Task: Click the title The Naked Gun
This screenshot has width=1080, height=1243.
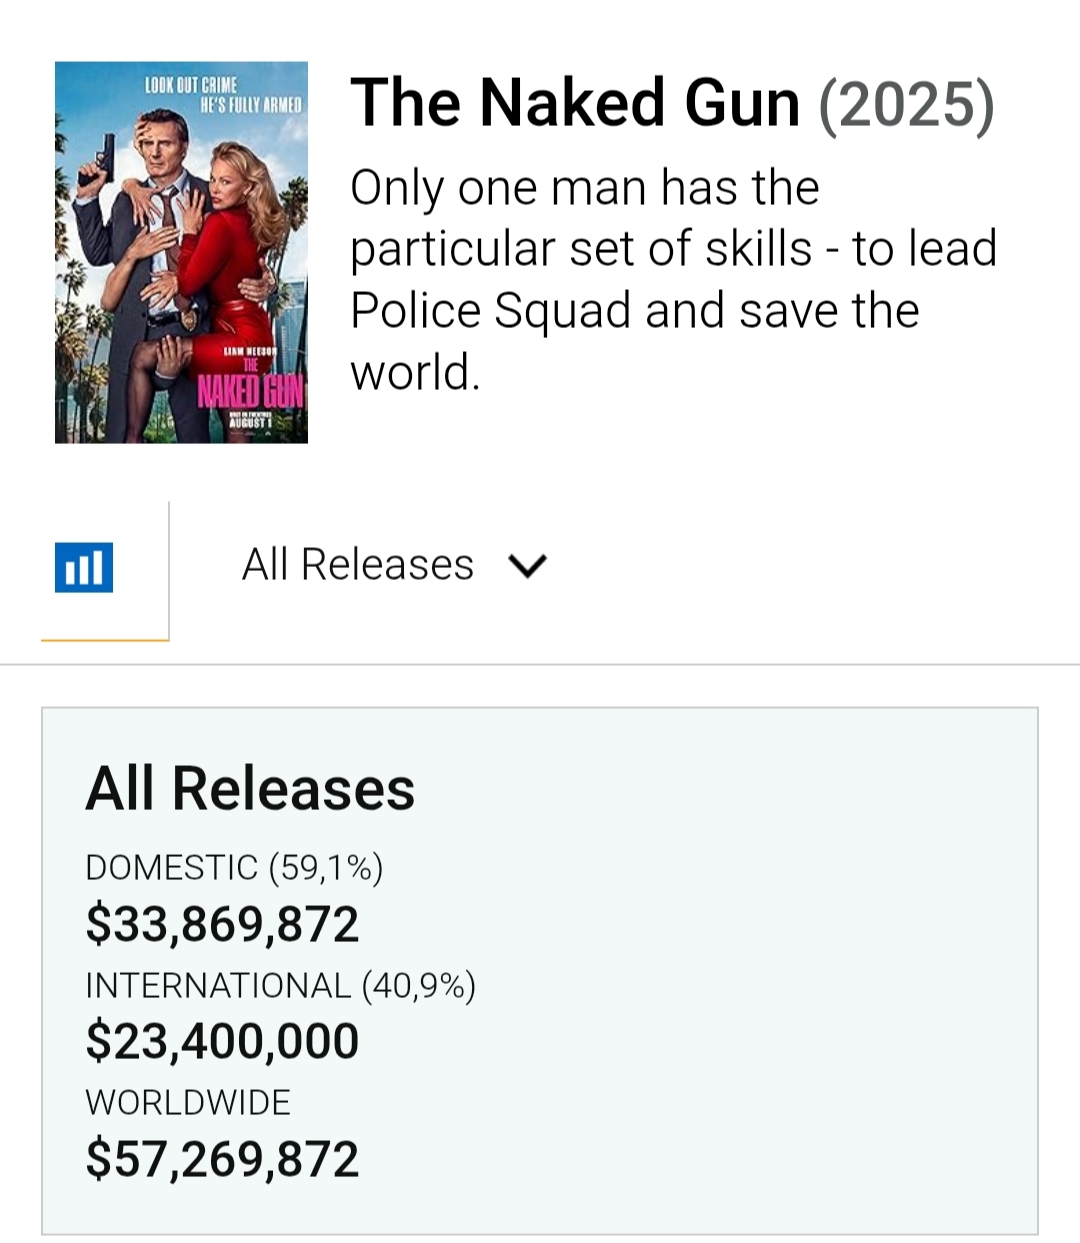Action: [575, 103]
